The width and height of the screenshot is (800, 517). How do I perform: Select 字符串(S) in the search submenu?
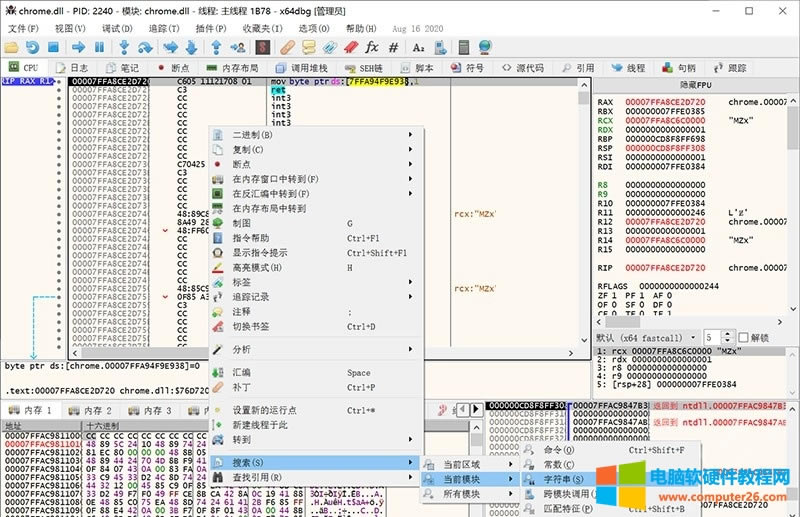click(562, 479)
